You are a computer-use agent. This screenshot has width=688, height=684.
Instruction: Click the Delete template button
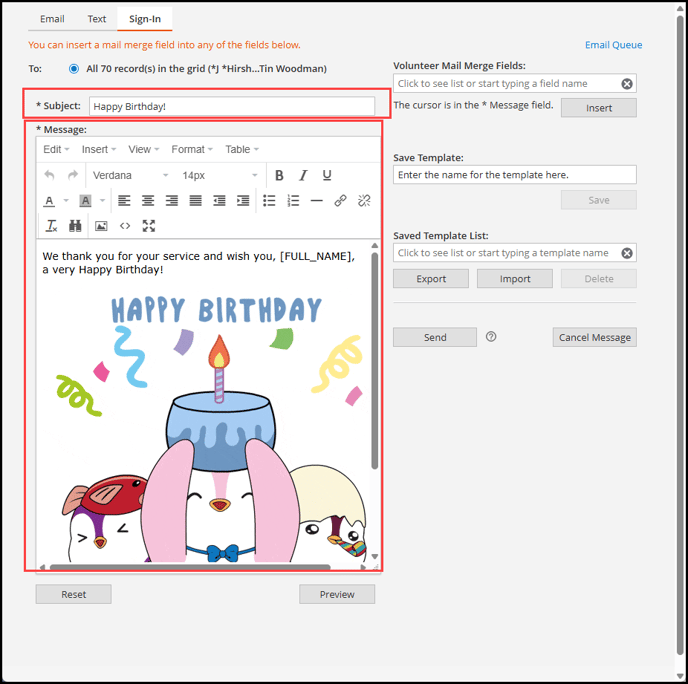tap(598, 279)
